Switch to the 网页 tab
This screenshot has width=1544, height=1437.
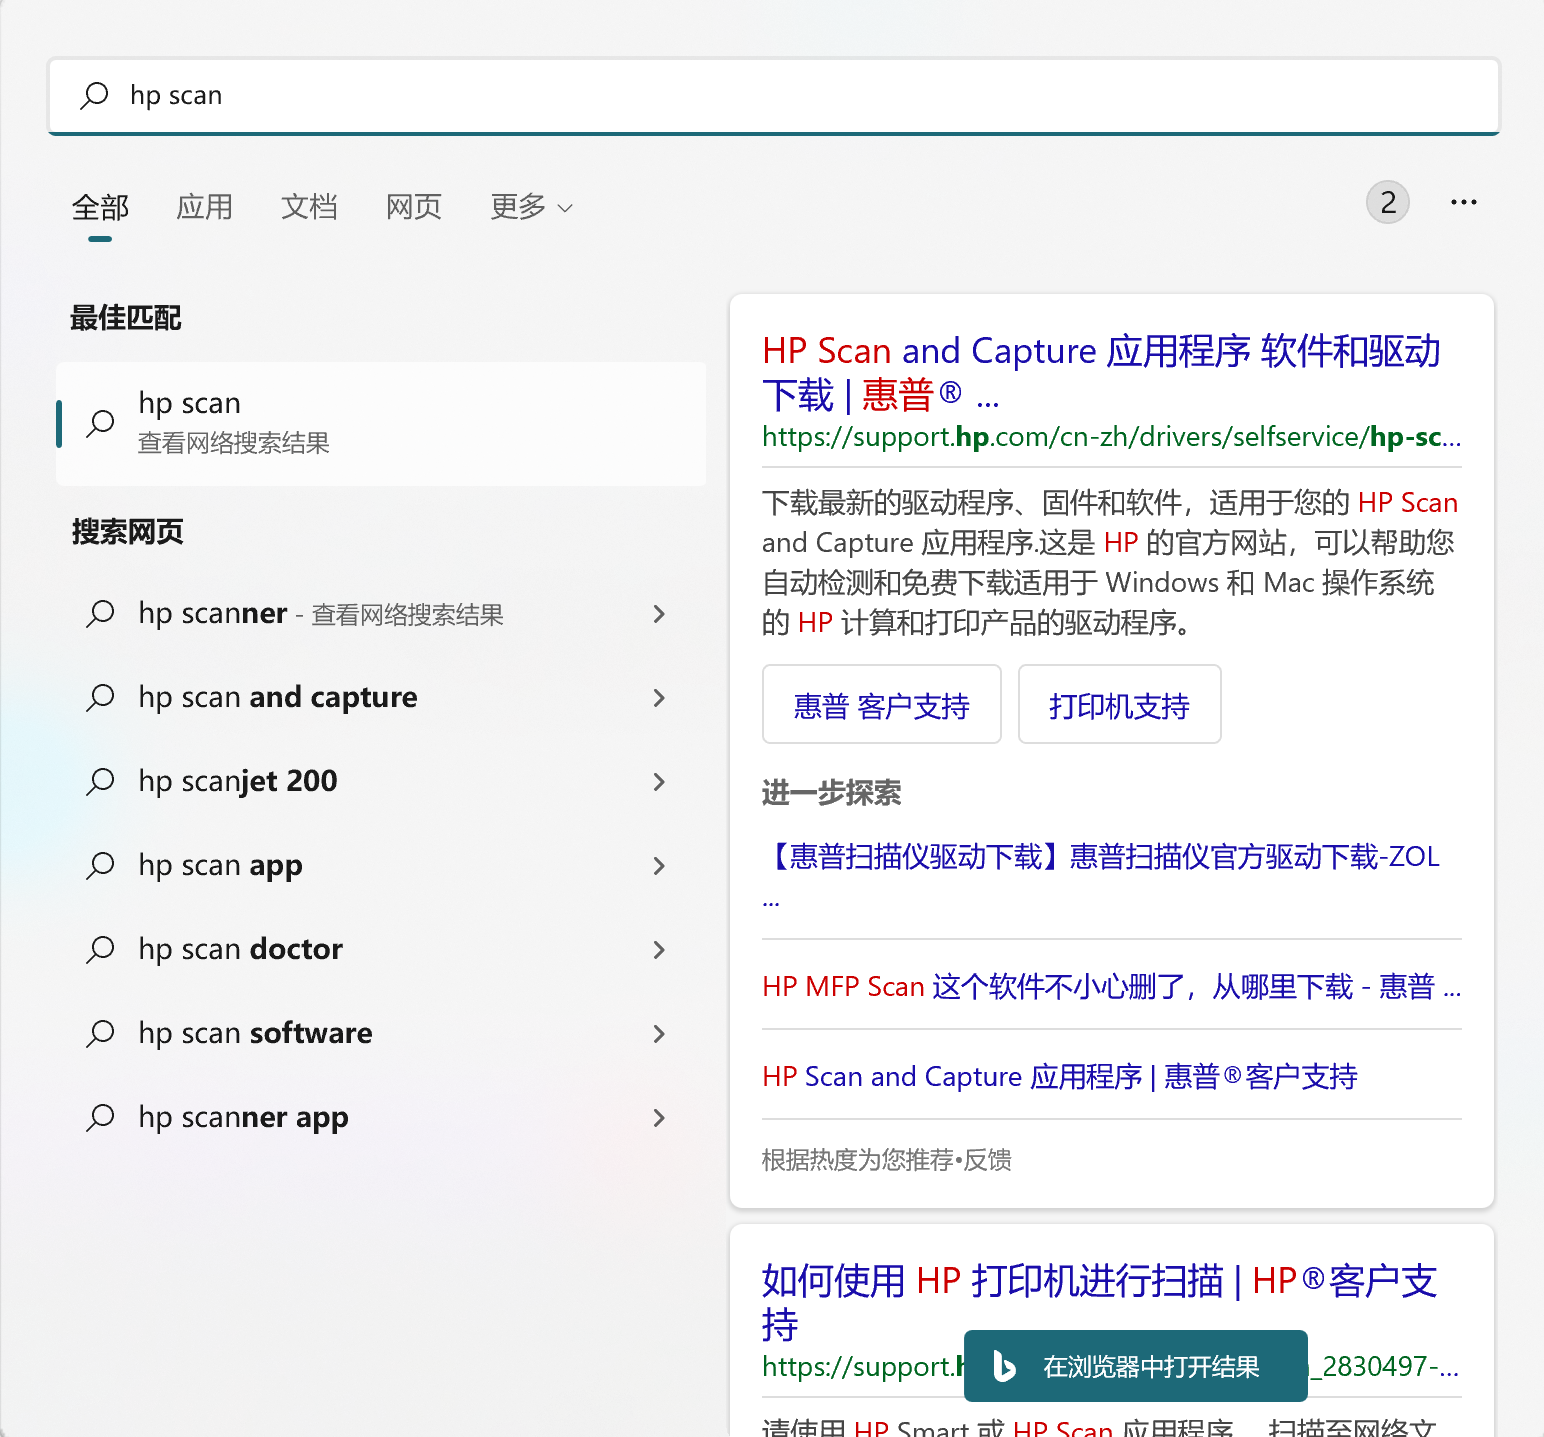pos(413,207)
